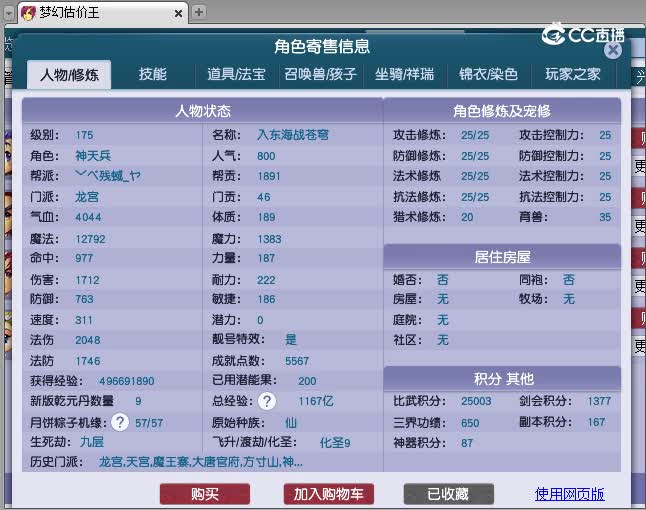Click the 伤害 value 1712
The width and height of the screenshot is (646, 510).
pos(87,280)
